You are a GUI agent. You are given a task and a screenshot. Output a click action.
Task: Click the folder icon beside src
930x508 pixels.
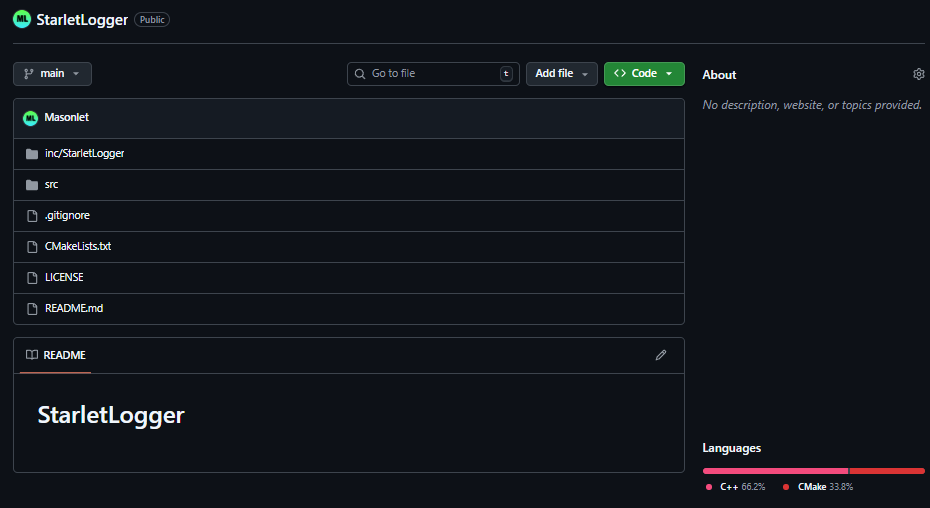click(32, 185)
